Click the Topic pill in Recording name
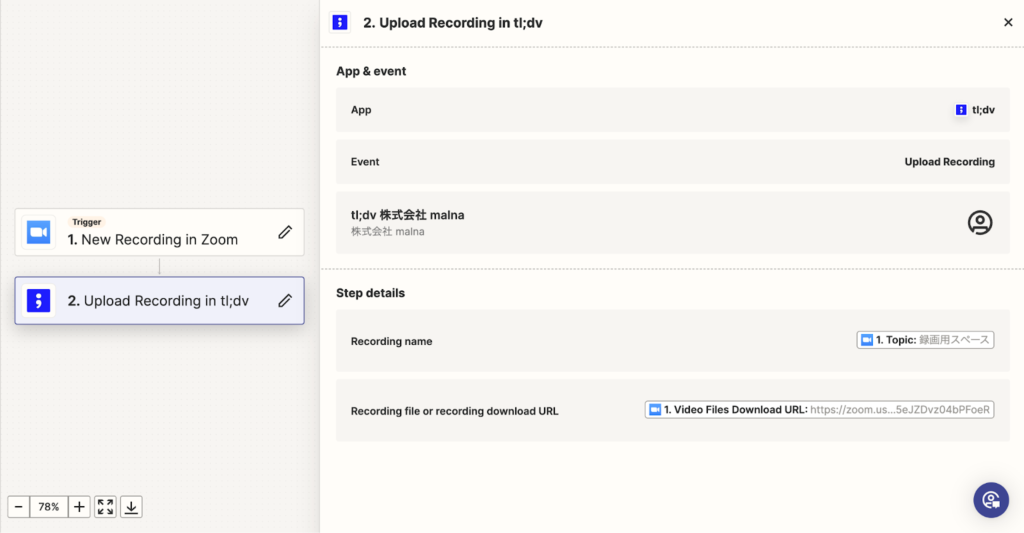This screenshot has height=533, width=1024. [x=925, y=340]
